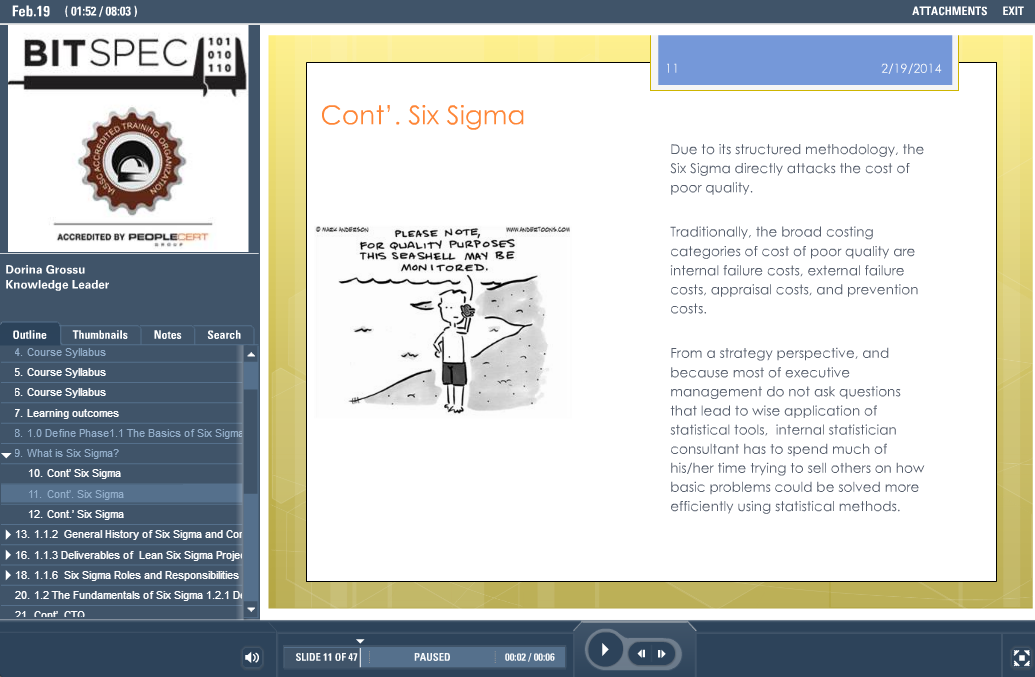Image resolution: width=1035 pixels, height=677 pixels.
Task: Open slide 16. 1.1.3 Deliverables
Action: click(122, 555)
